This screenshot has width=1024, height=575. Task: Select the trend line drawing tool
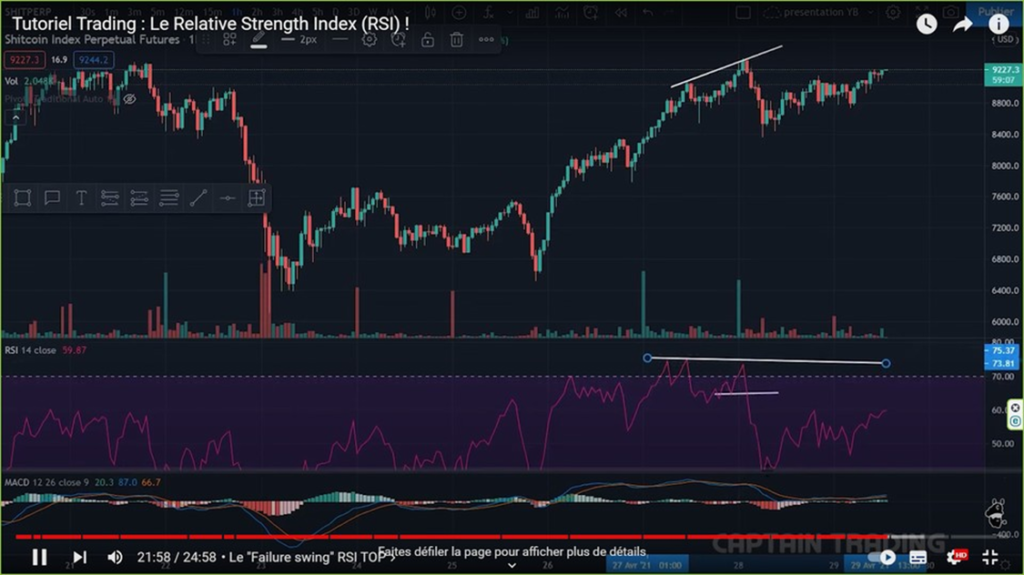point(198,198)
